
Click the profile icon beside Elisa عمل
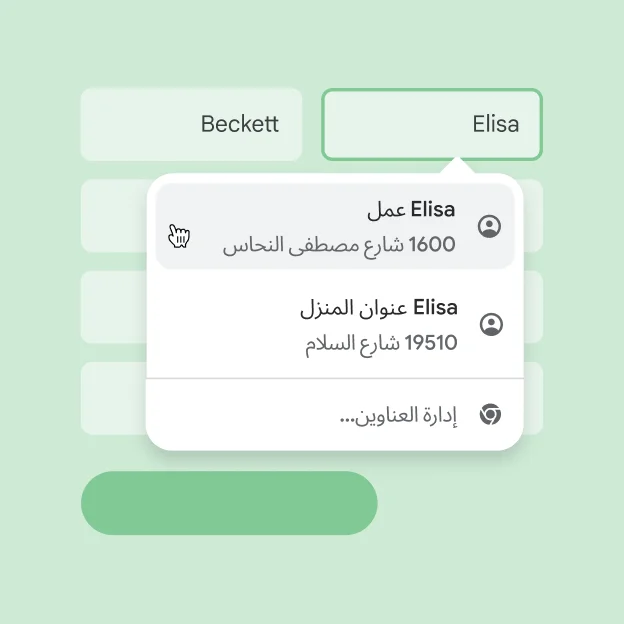tap(489, 227)
